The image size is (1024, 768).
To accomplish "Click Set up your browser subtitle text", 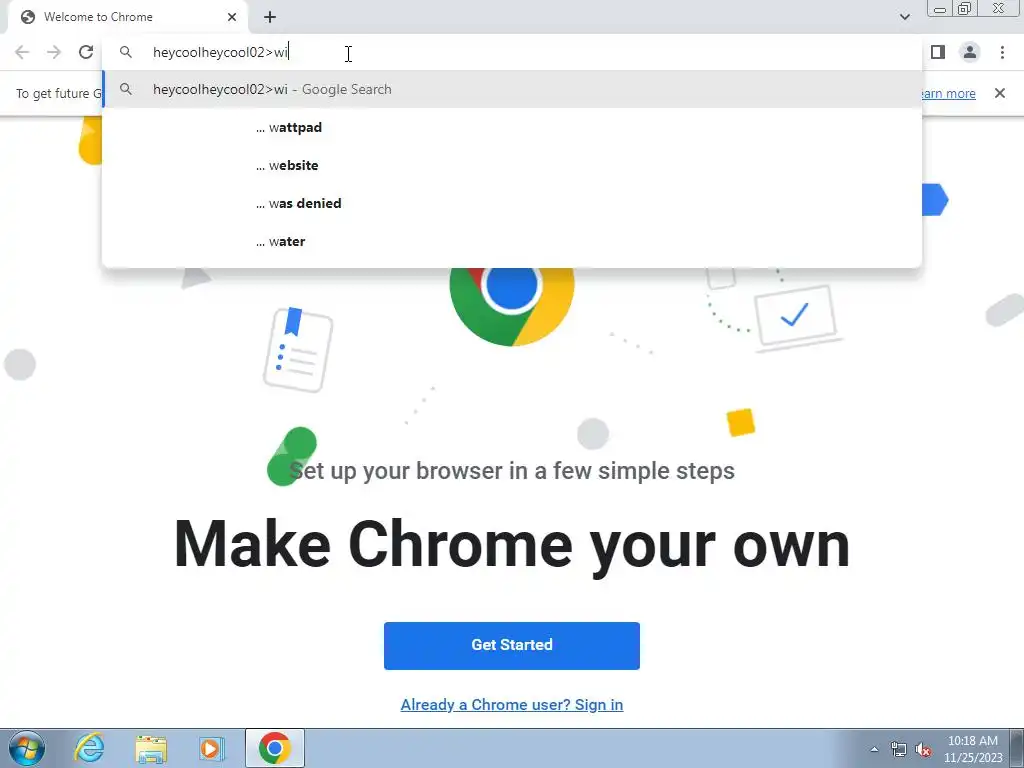I will coord(511,471).
